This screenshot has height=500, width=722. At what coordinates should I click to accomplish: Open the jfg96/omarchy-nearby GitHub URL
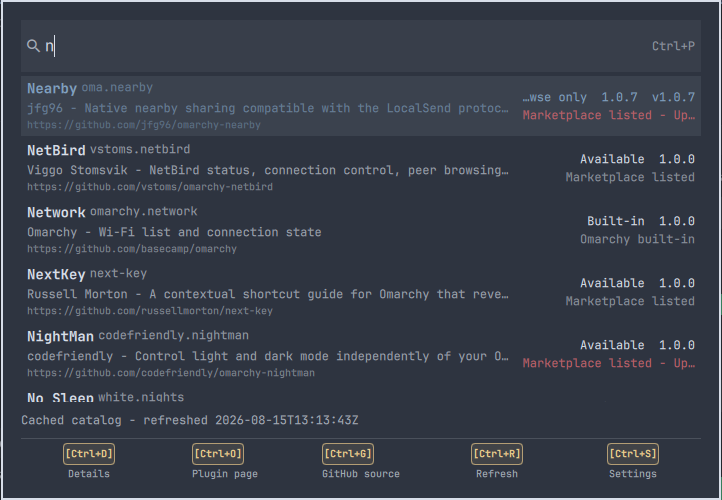(x=144, y=125)
